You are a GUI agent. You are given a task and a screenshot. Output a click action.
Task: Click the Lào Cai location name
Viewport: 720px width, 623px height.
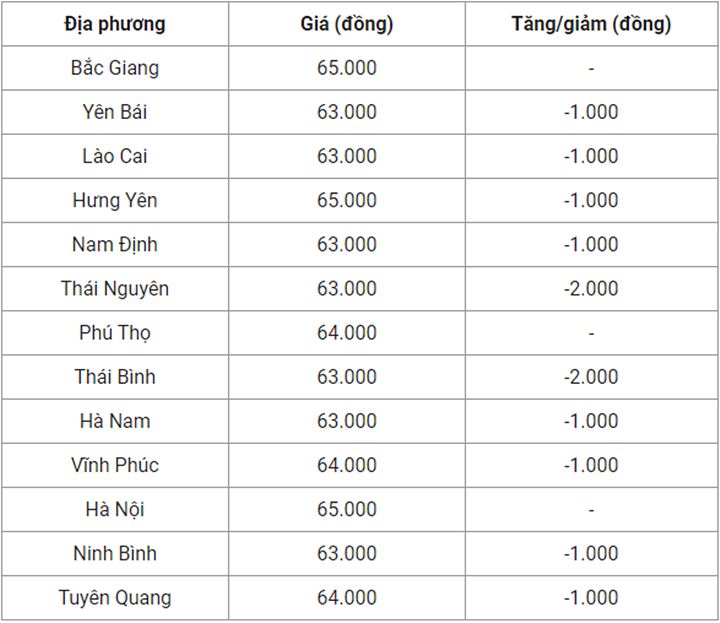pyautogui.click(x=115, y=156)
